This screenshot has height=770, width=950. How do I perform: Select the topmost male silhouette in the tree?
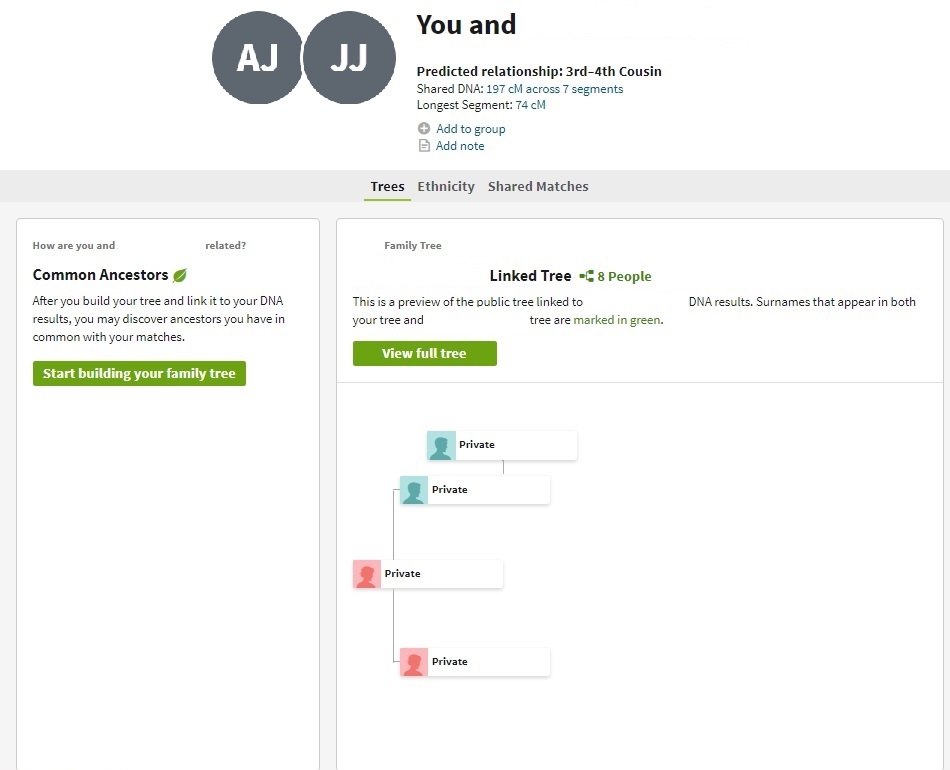coord(441,446)
